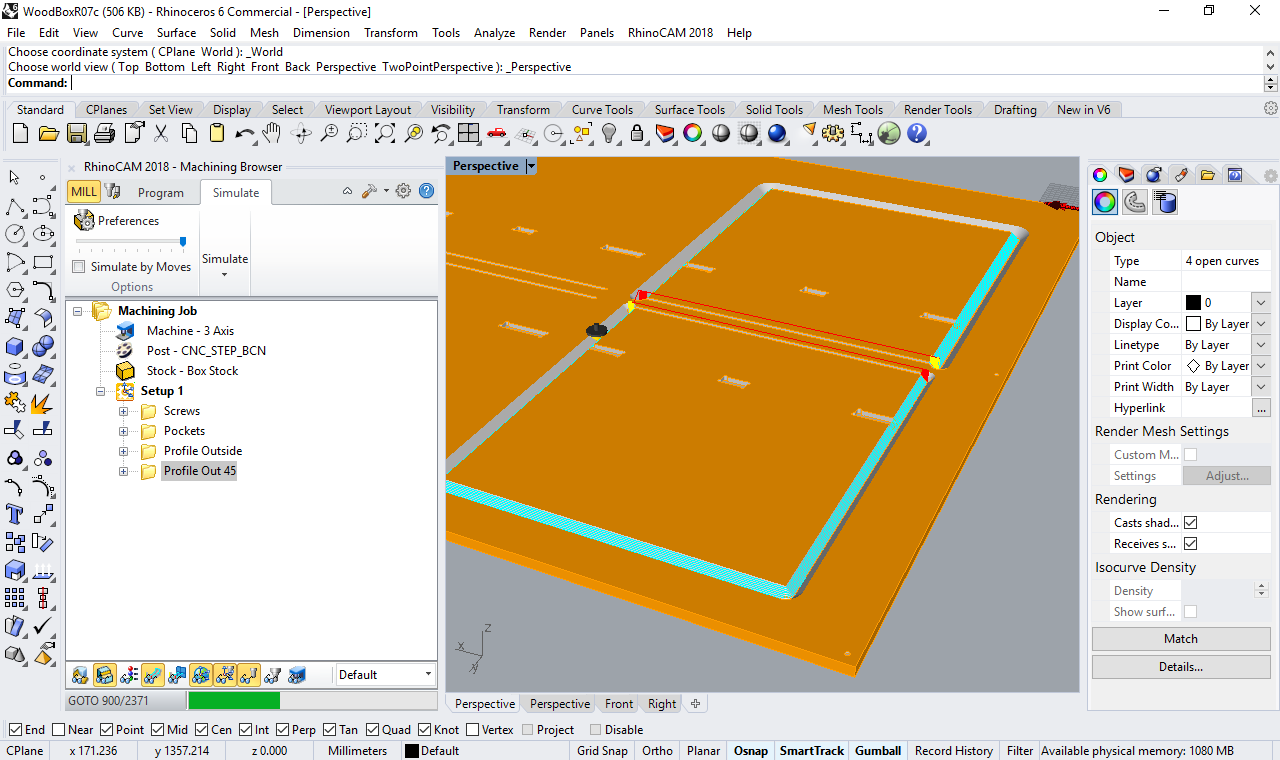The image size is (1280, 760).
Task: Click in the Command input field
Action: 666,83
